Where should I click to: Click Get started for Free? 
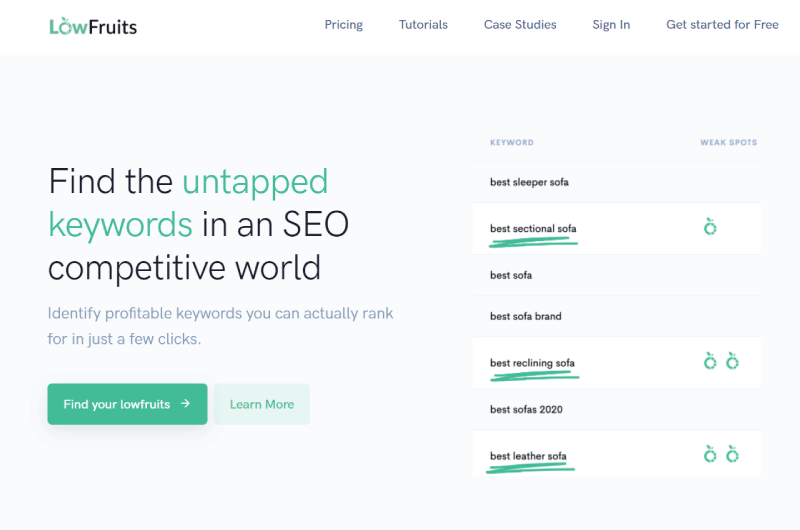[x=722, y=24]
